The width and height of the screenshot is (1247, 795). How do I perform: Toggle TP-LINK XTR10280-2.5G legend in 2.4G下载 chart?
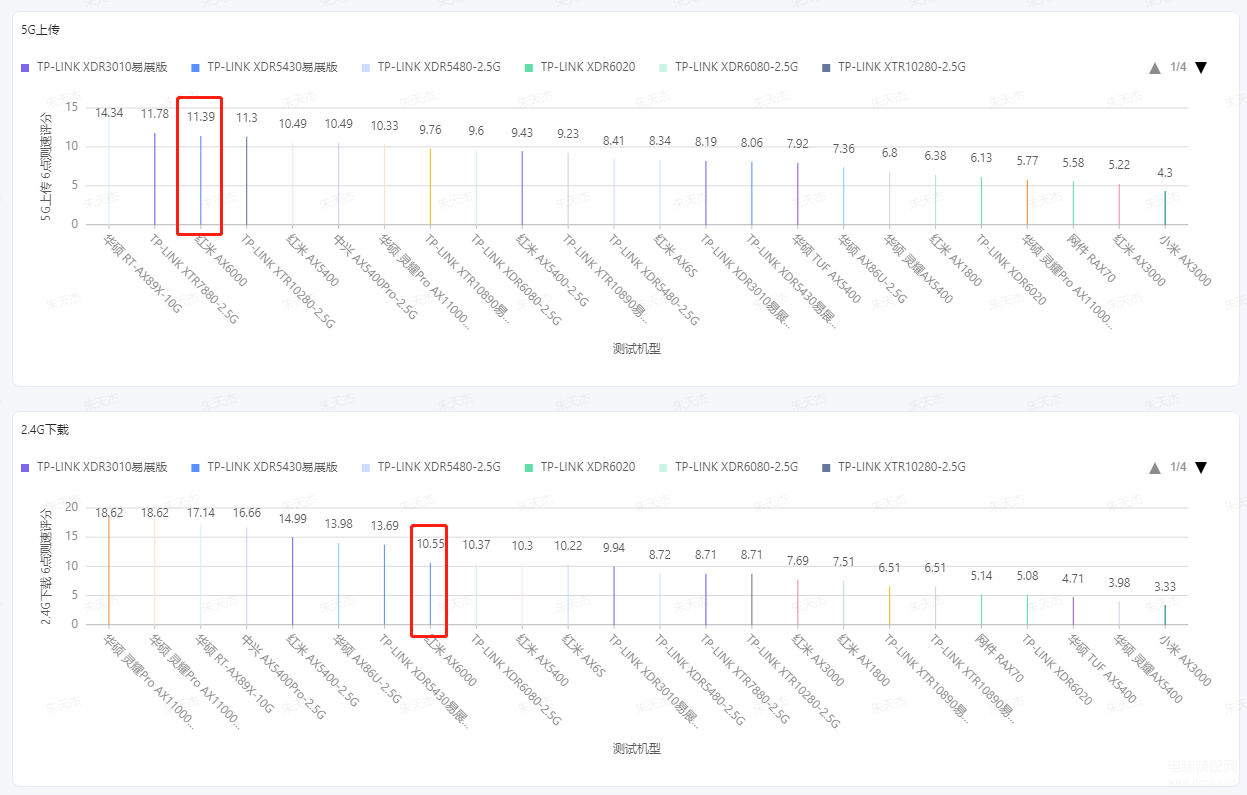point(894,467)
